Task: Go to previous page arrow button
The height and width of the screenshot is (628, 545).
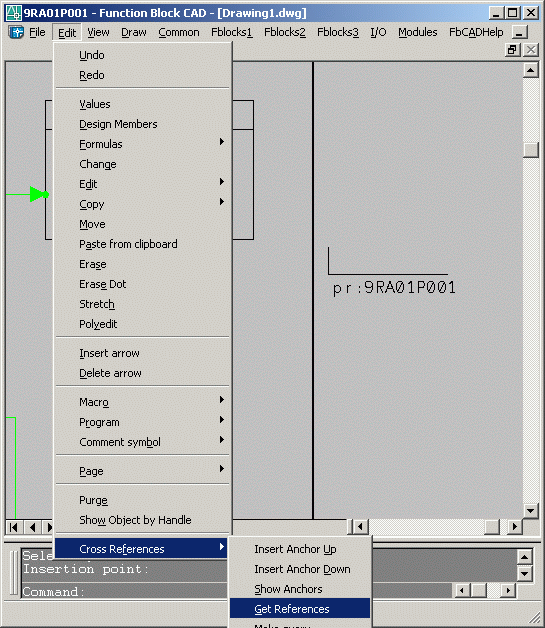Action: tap(32, 527)
